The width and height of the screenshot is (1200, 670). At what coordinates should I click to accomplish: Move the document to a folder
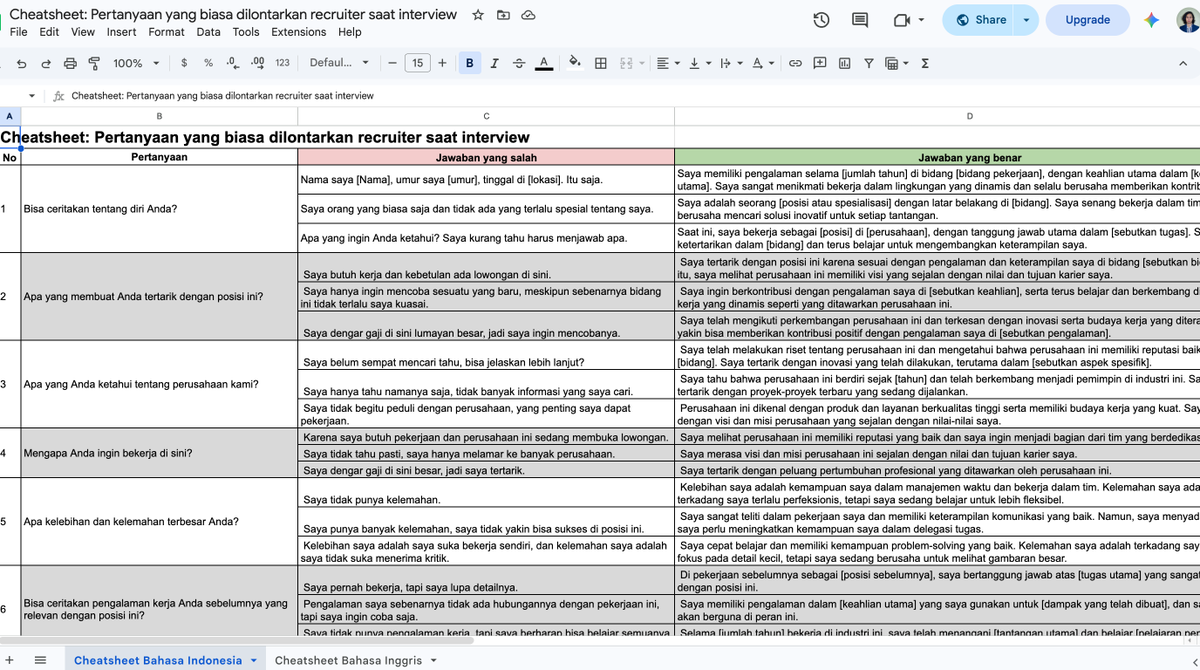(503, 15)
